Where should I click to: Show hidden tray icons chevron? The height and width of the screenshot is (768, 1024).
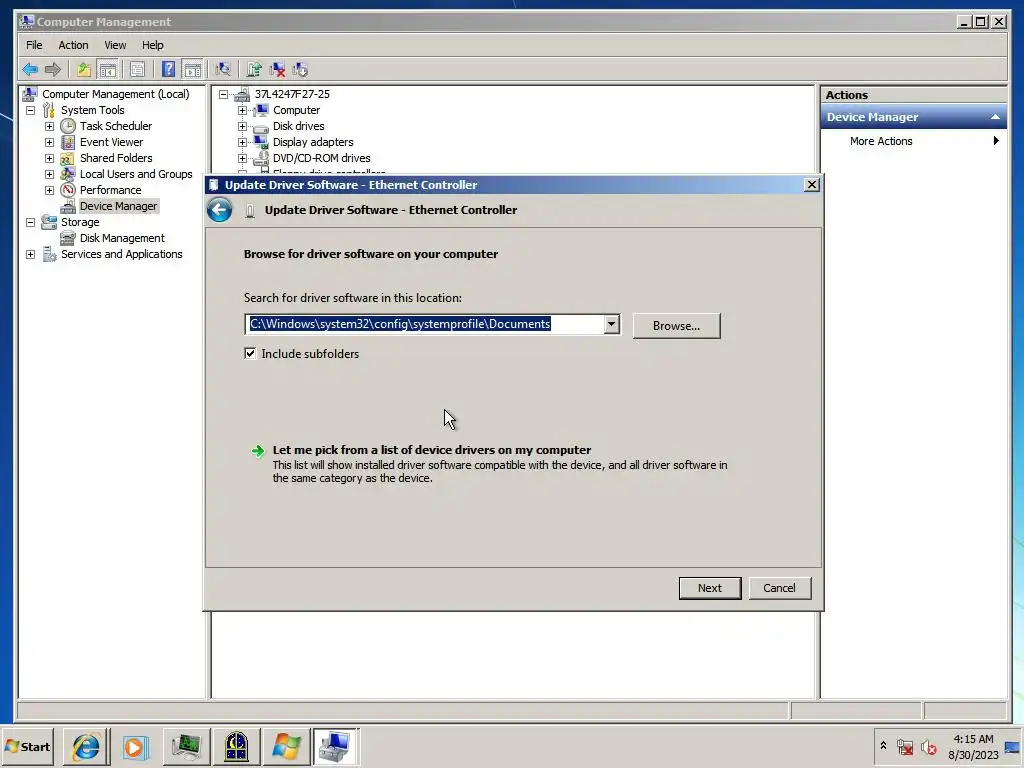pyautogui.click(x=883, y=746)
